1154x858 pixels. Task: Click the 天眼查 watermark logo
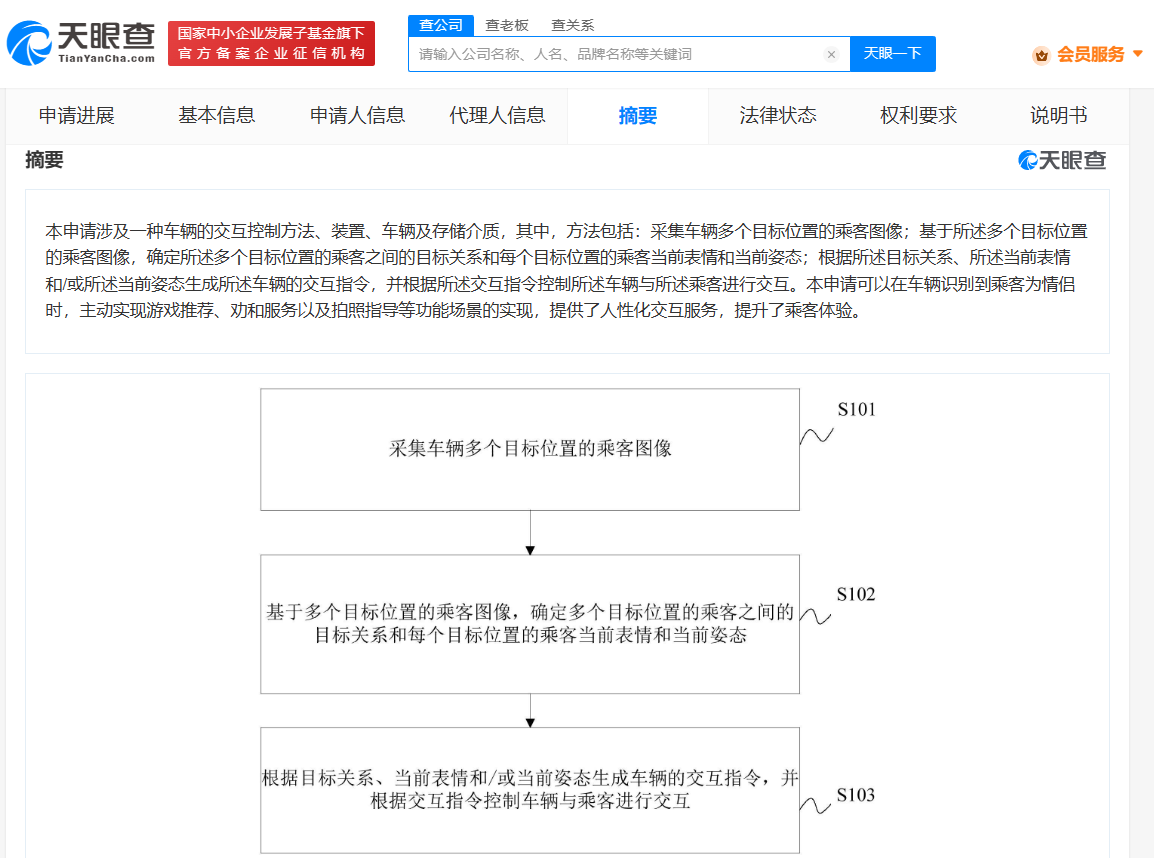1061,160
